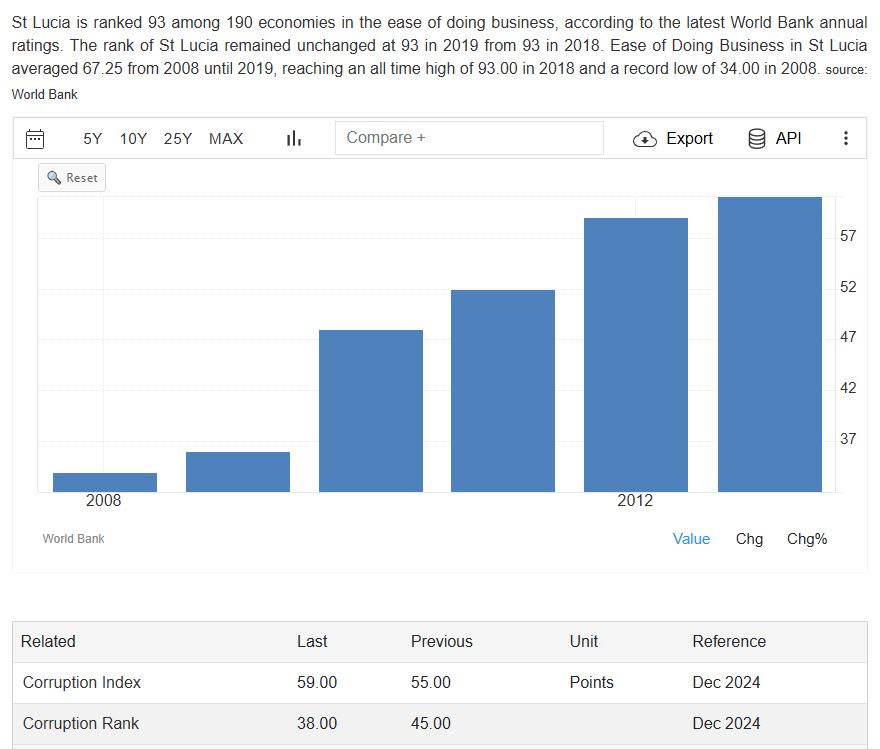Click the 2008 bar in chart

(x=105, y=482)
